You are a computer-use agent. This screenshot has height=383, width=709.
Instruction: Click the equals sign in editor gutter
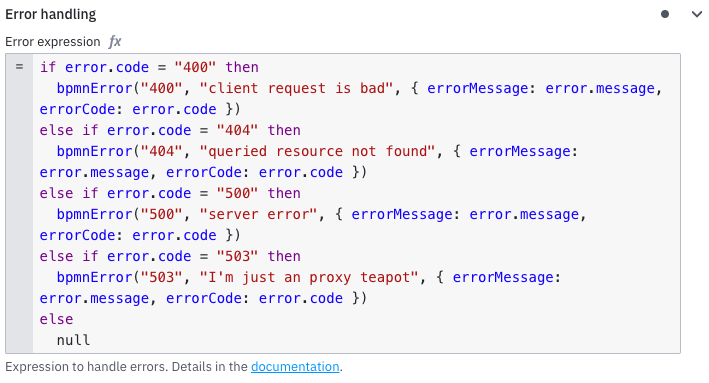[x=19, y=67]
